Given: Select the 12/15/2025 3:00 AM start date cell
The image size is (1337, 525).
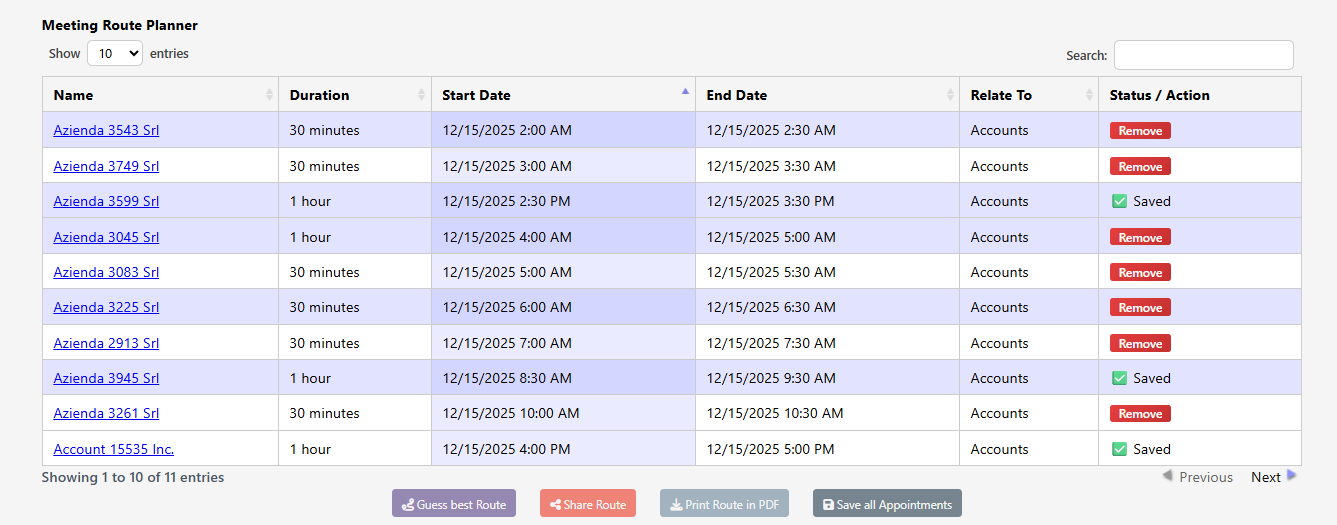Looking at the screenshot, I should point(563,166).
